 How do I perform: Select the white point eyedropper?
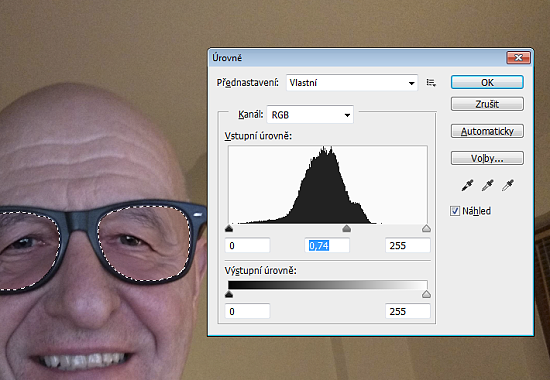pyautogui.click(x=508, y=185)
